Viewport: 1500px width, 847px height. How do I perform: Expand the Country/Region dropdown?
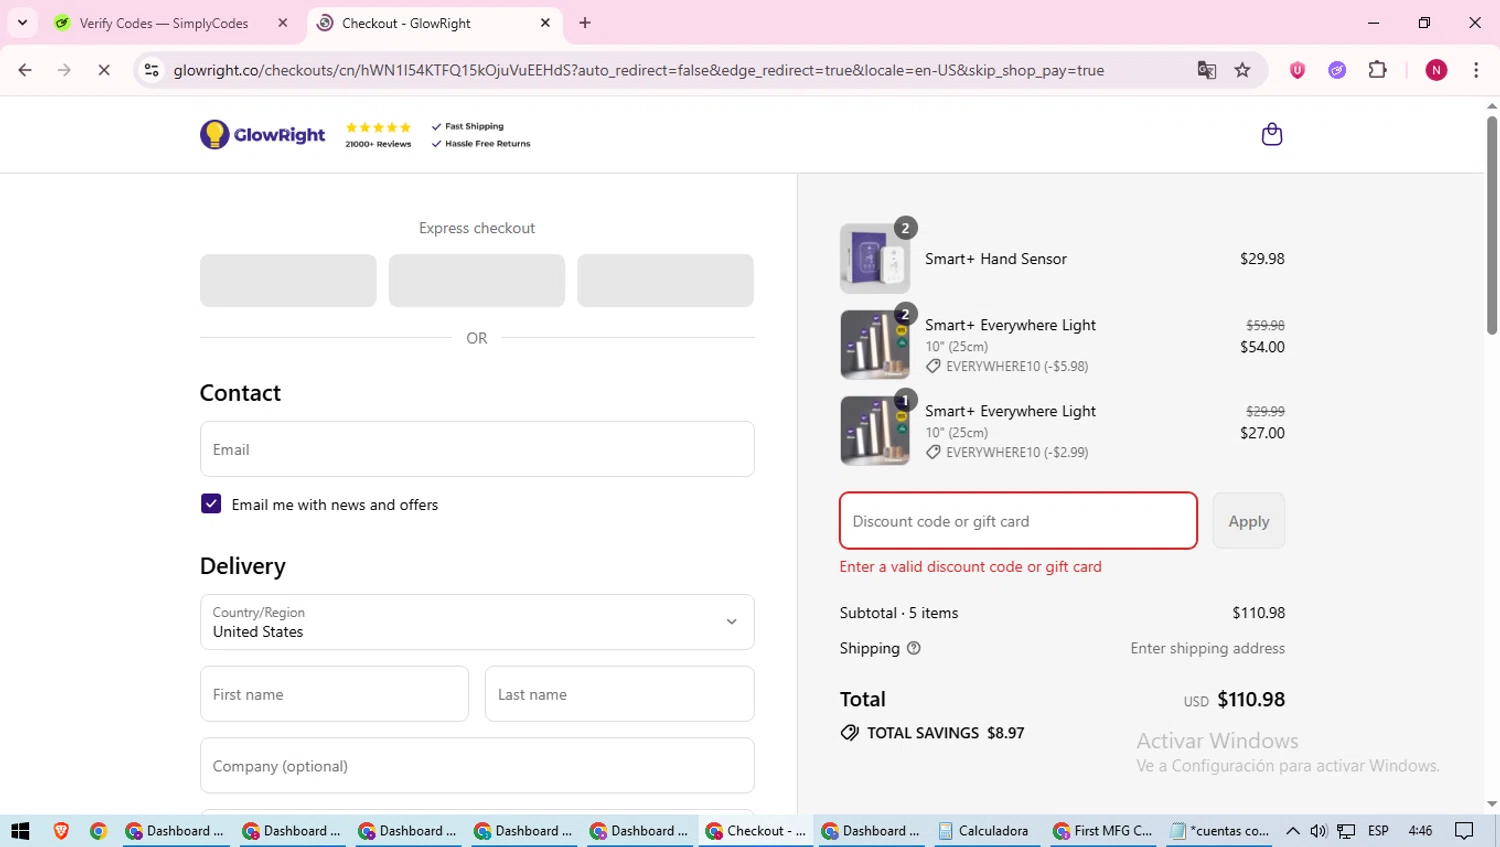coord(477,622)
